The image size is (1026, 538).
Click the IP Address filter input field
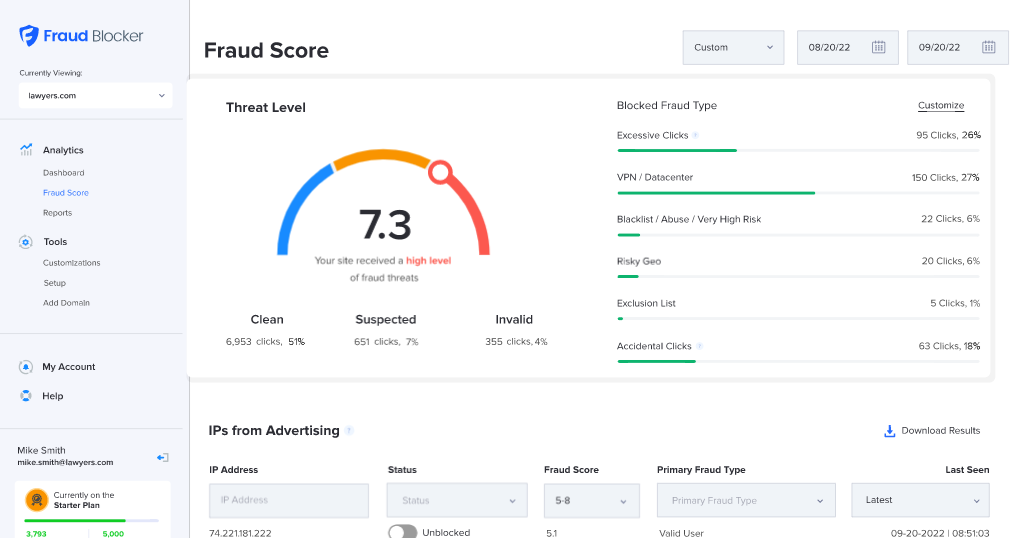coord(288,500)
